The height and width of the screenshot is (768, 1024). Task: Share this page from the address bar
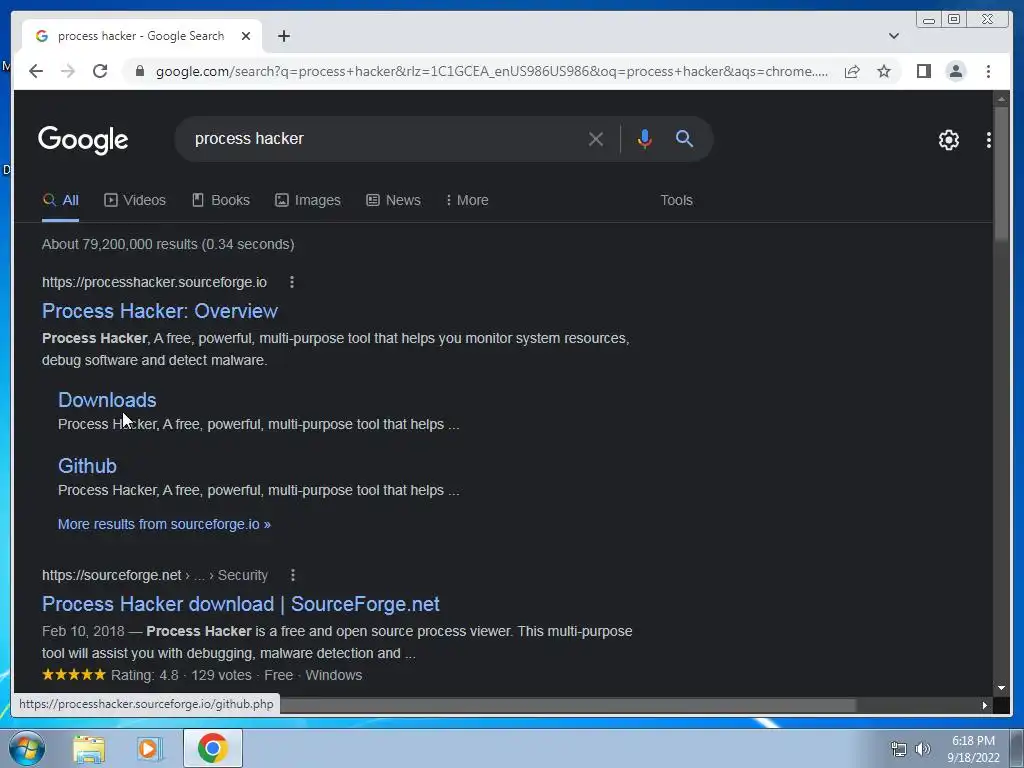[x=852, y=71]
